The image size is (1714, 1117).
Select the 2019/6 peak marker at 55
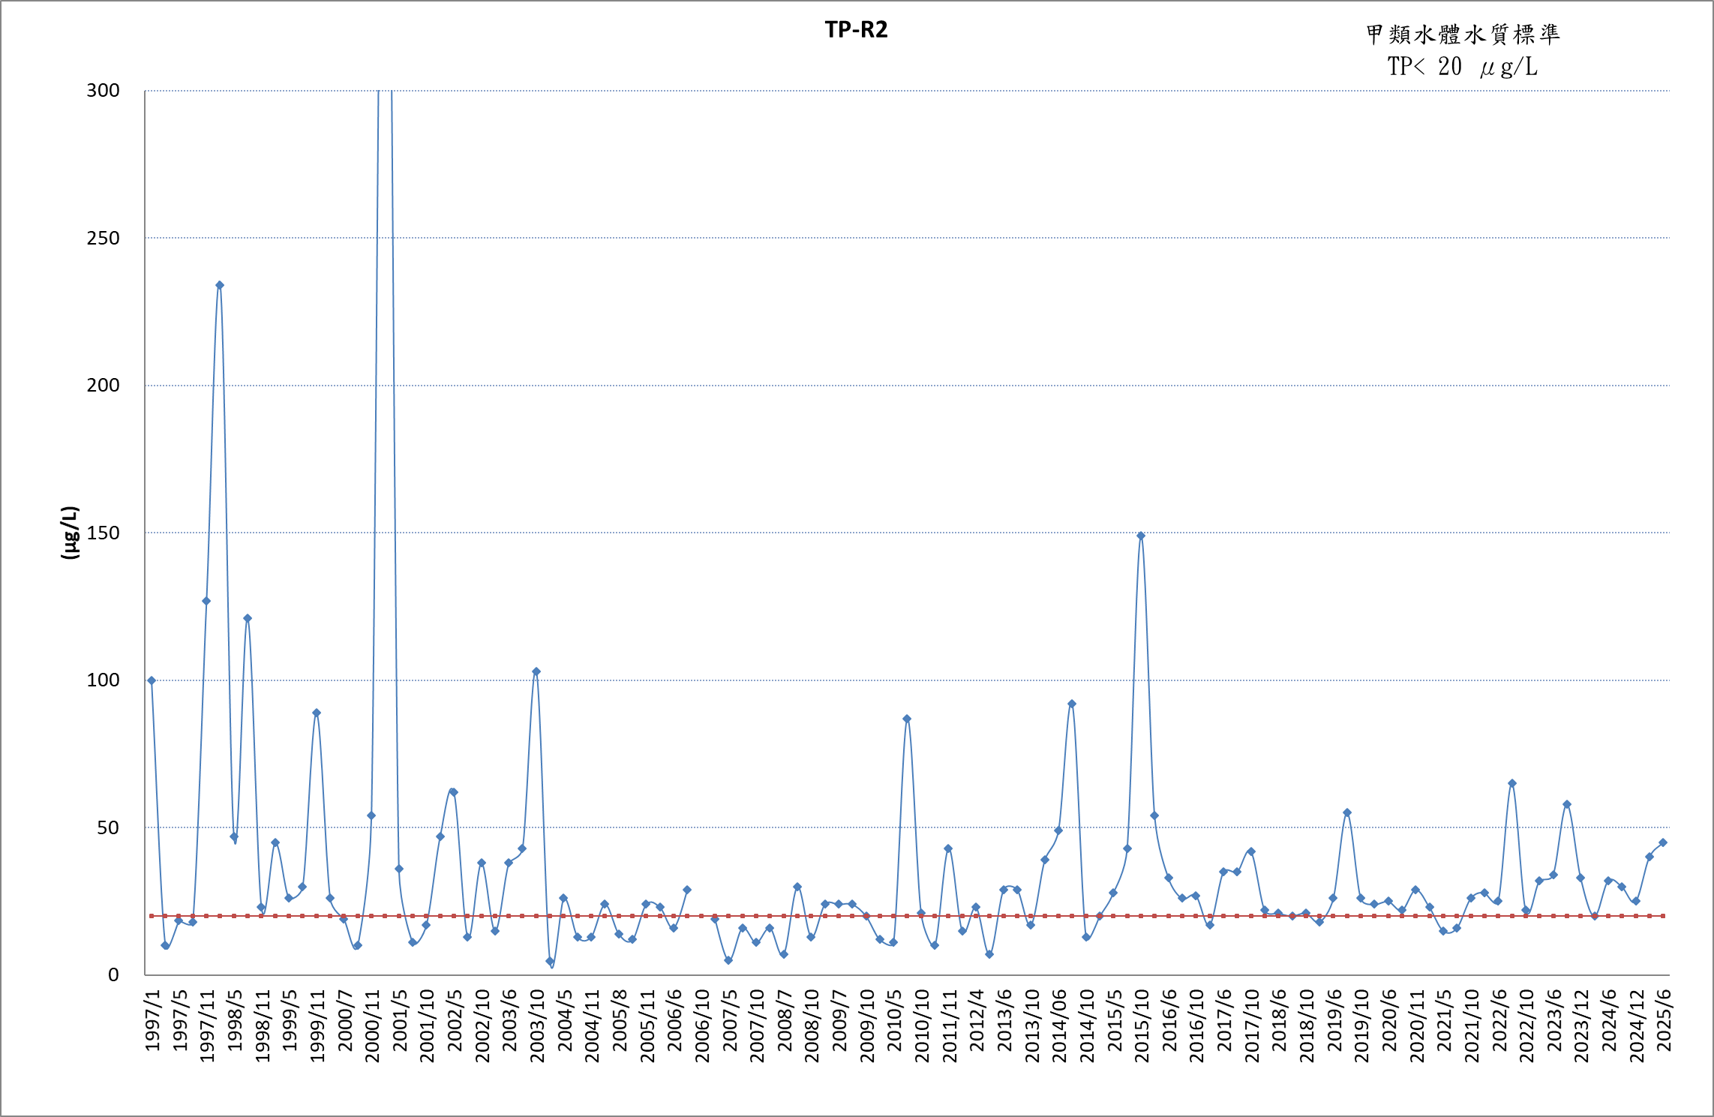tap(1347, 813)
